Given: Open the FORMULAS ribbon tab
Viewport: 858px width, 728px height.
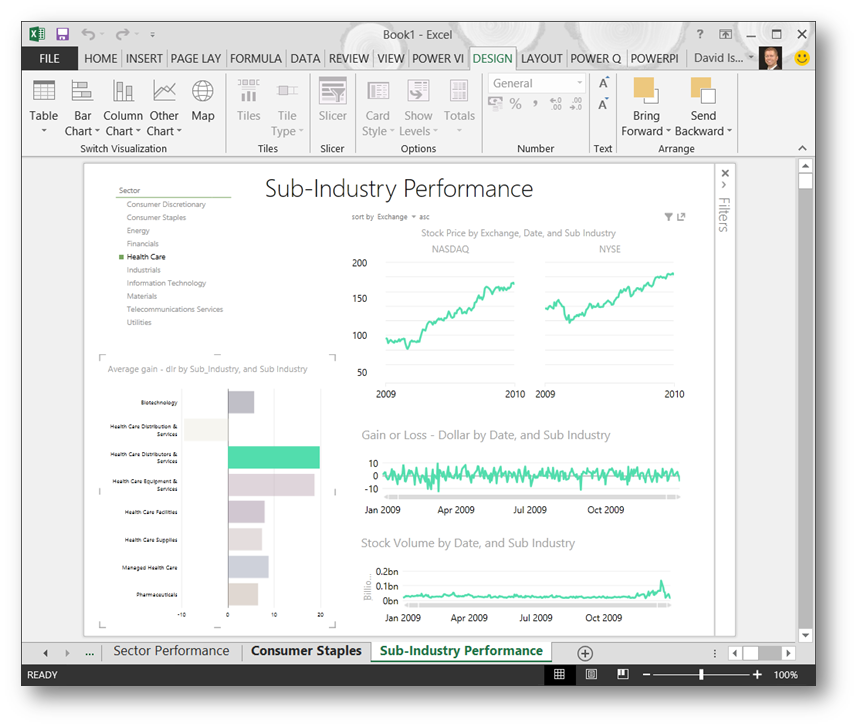Looking at the screenshot, I should coord(256,59).
